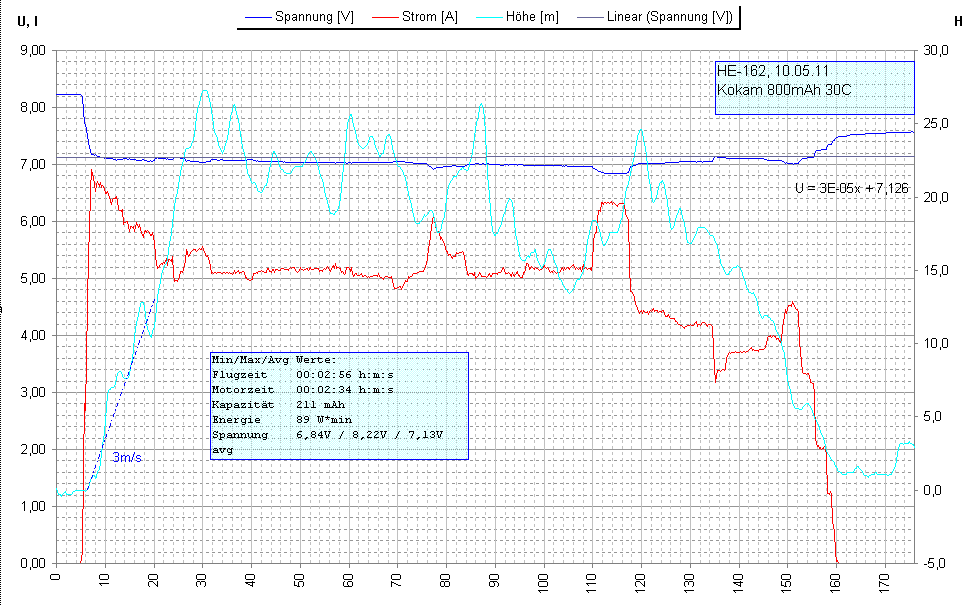Image resolution: width=972 pixels, height=606 pixels.
Task: Click the H right axis title
Action: pyautogui.click(x=959, y=17)
